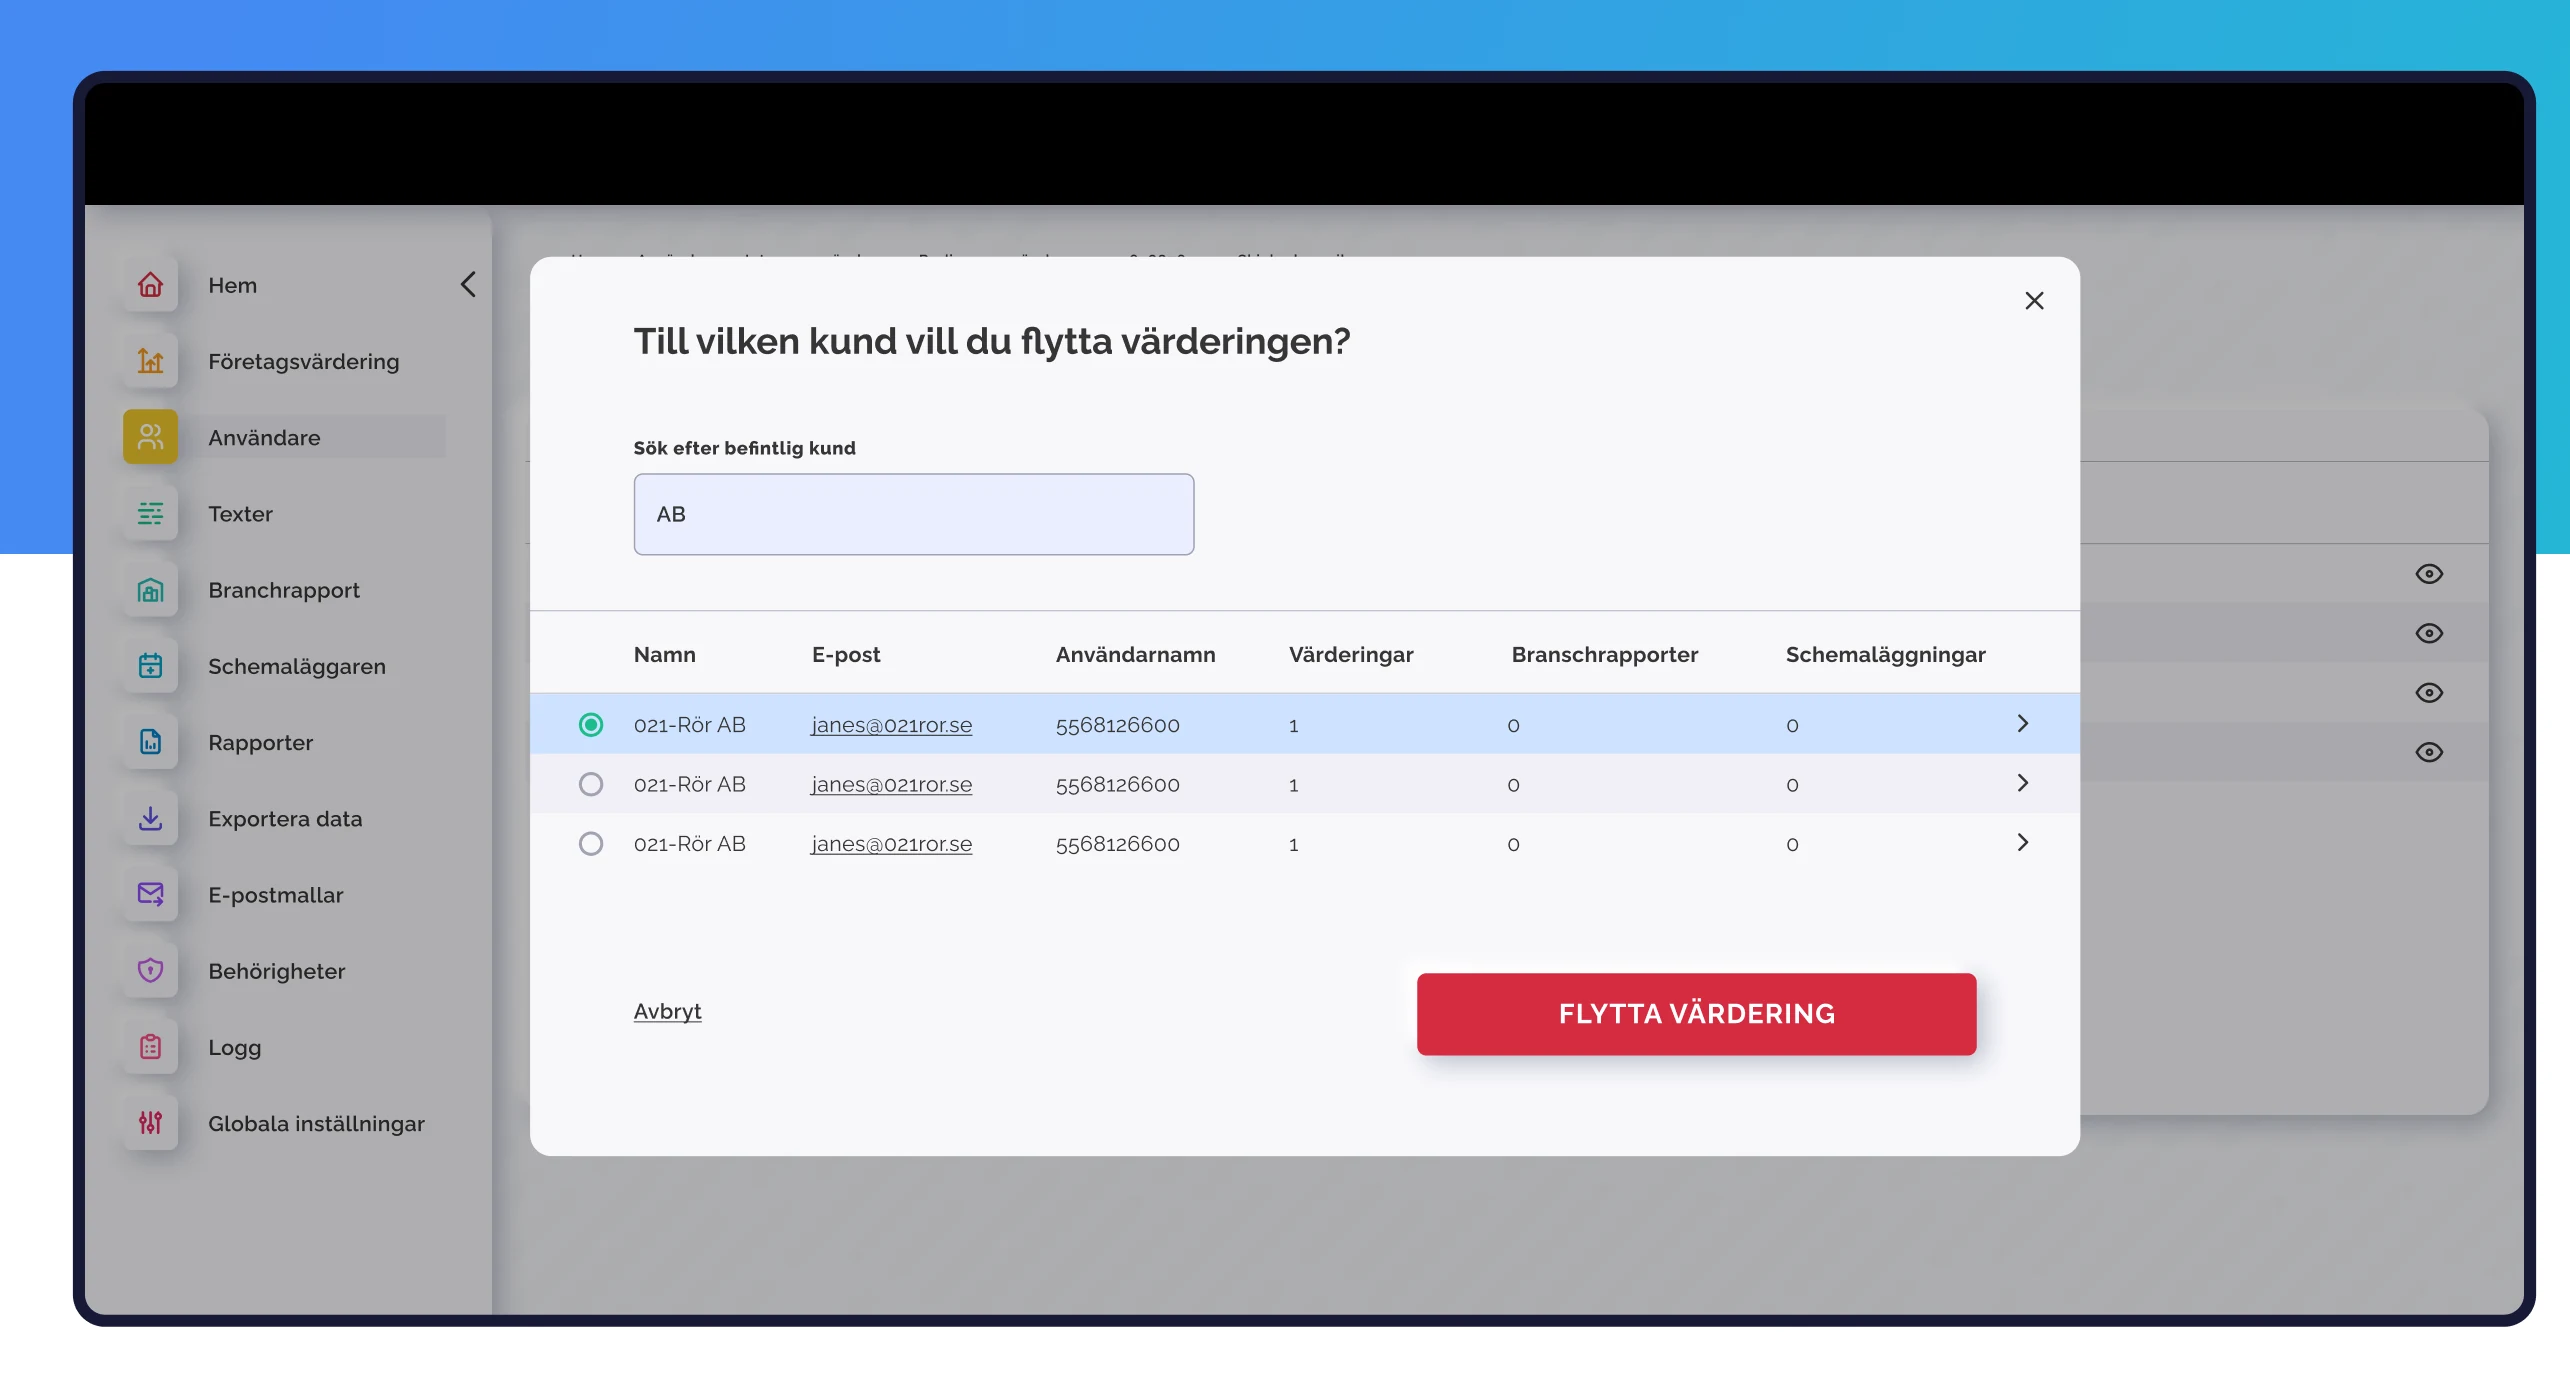Toggle the third eye icon in background list
Screen dimensions: 2570x1380
(2429, 693)
